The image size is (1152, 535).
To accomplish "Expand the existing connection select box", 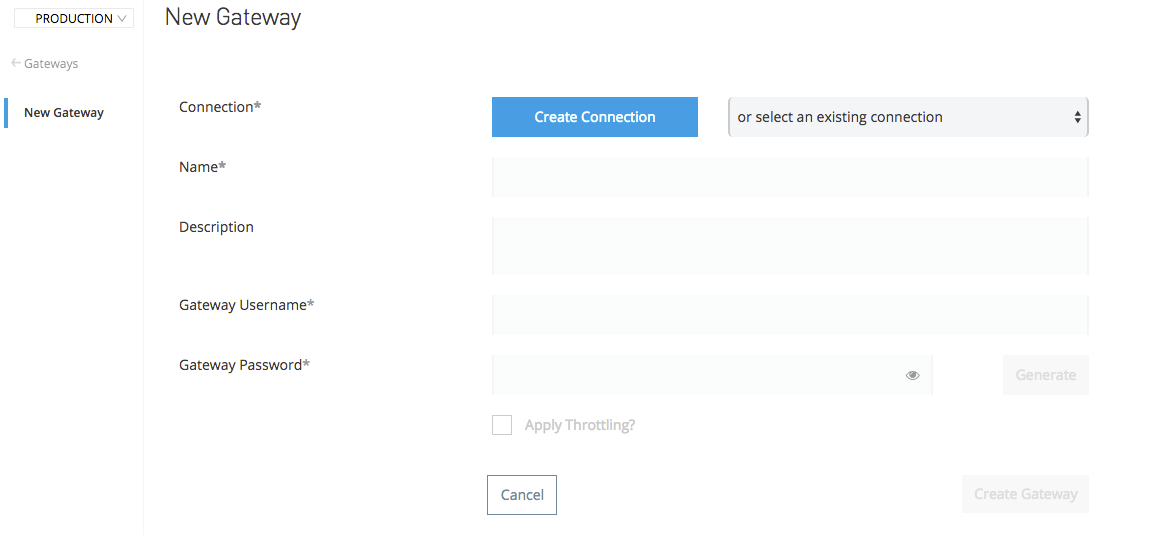I will [907, 117].
